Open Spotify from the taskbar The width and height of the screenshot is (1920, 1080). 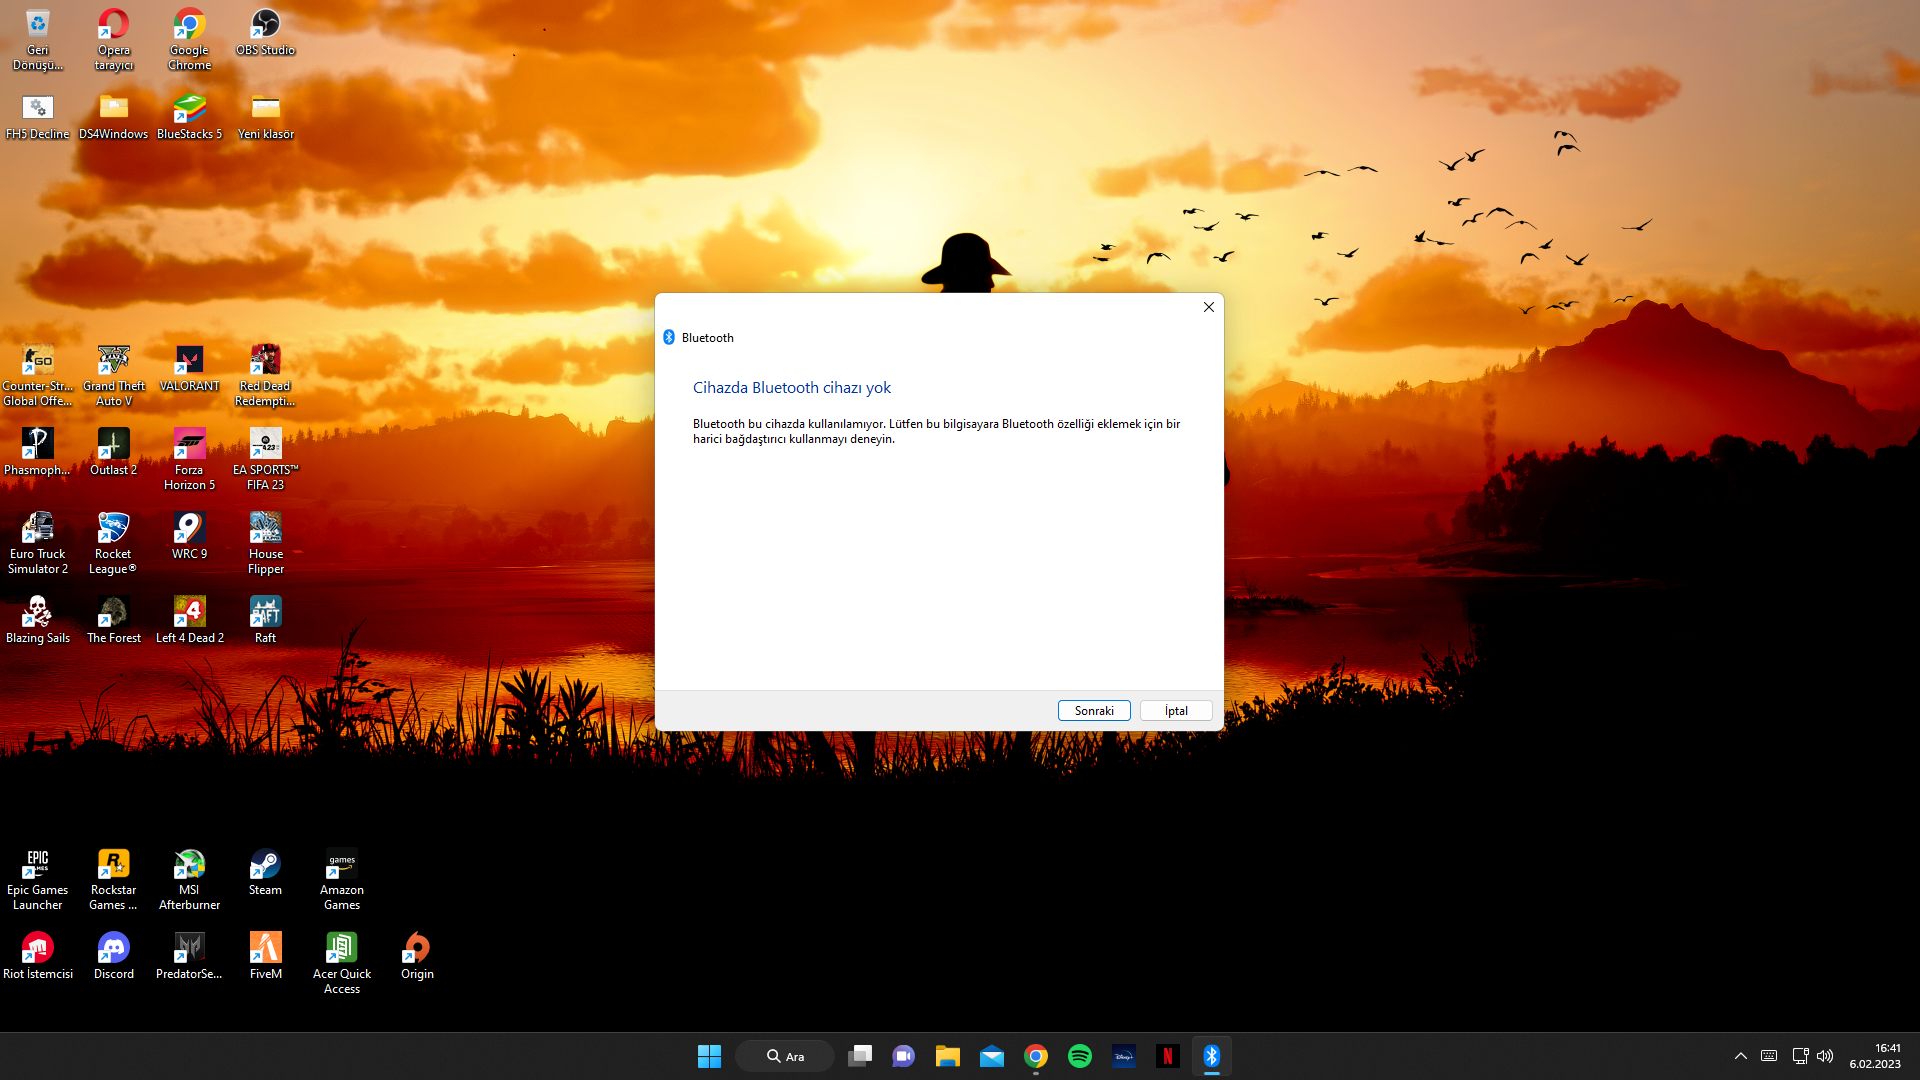1080,1056
